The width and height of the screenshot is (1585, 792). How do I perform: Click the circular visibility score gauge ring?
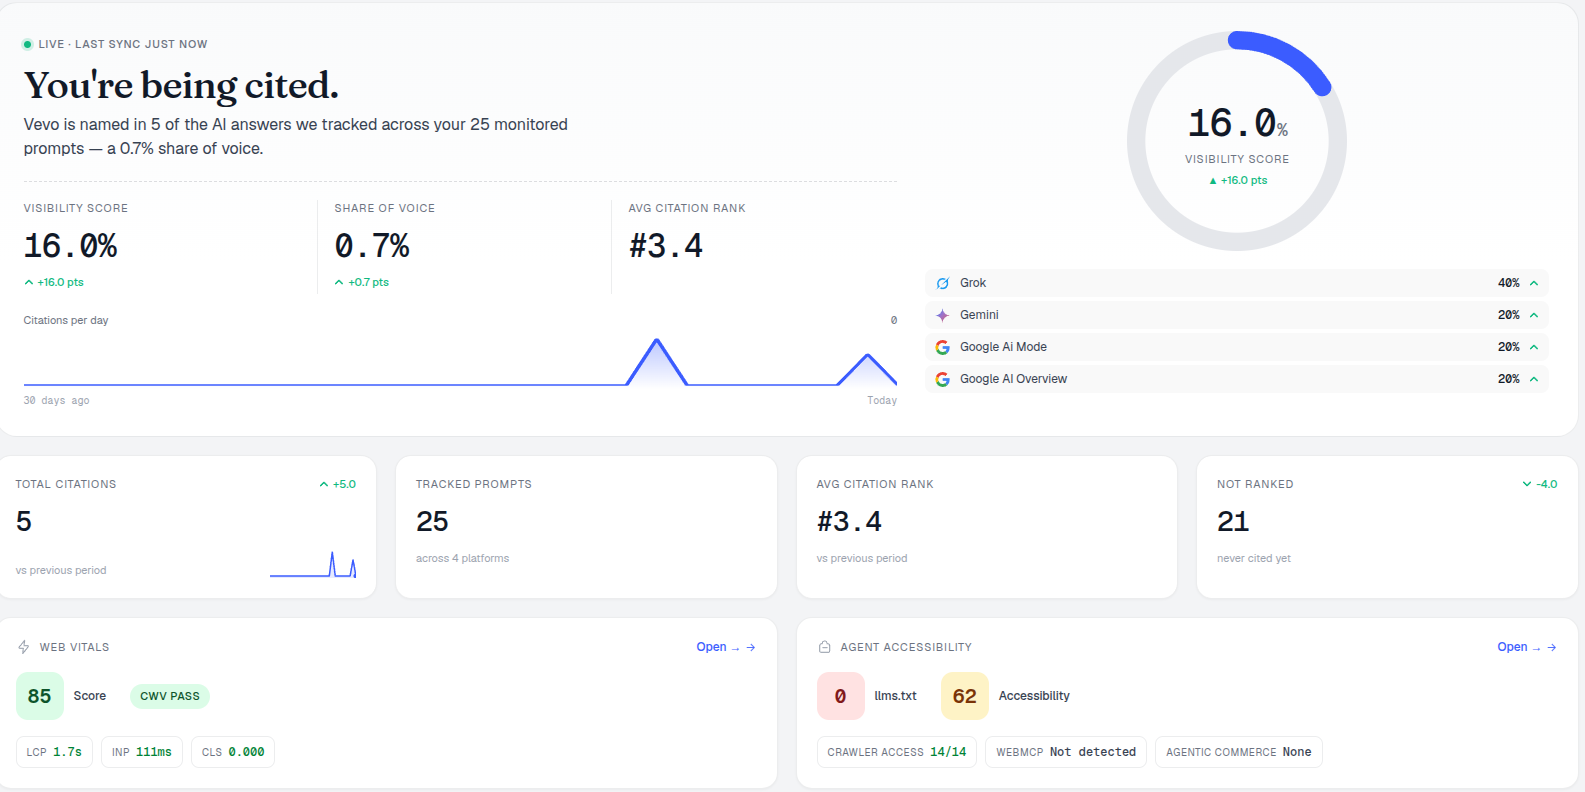coord(1237,141)
